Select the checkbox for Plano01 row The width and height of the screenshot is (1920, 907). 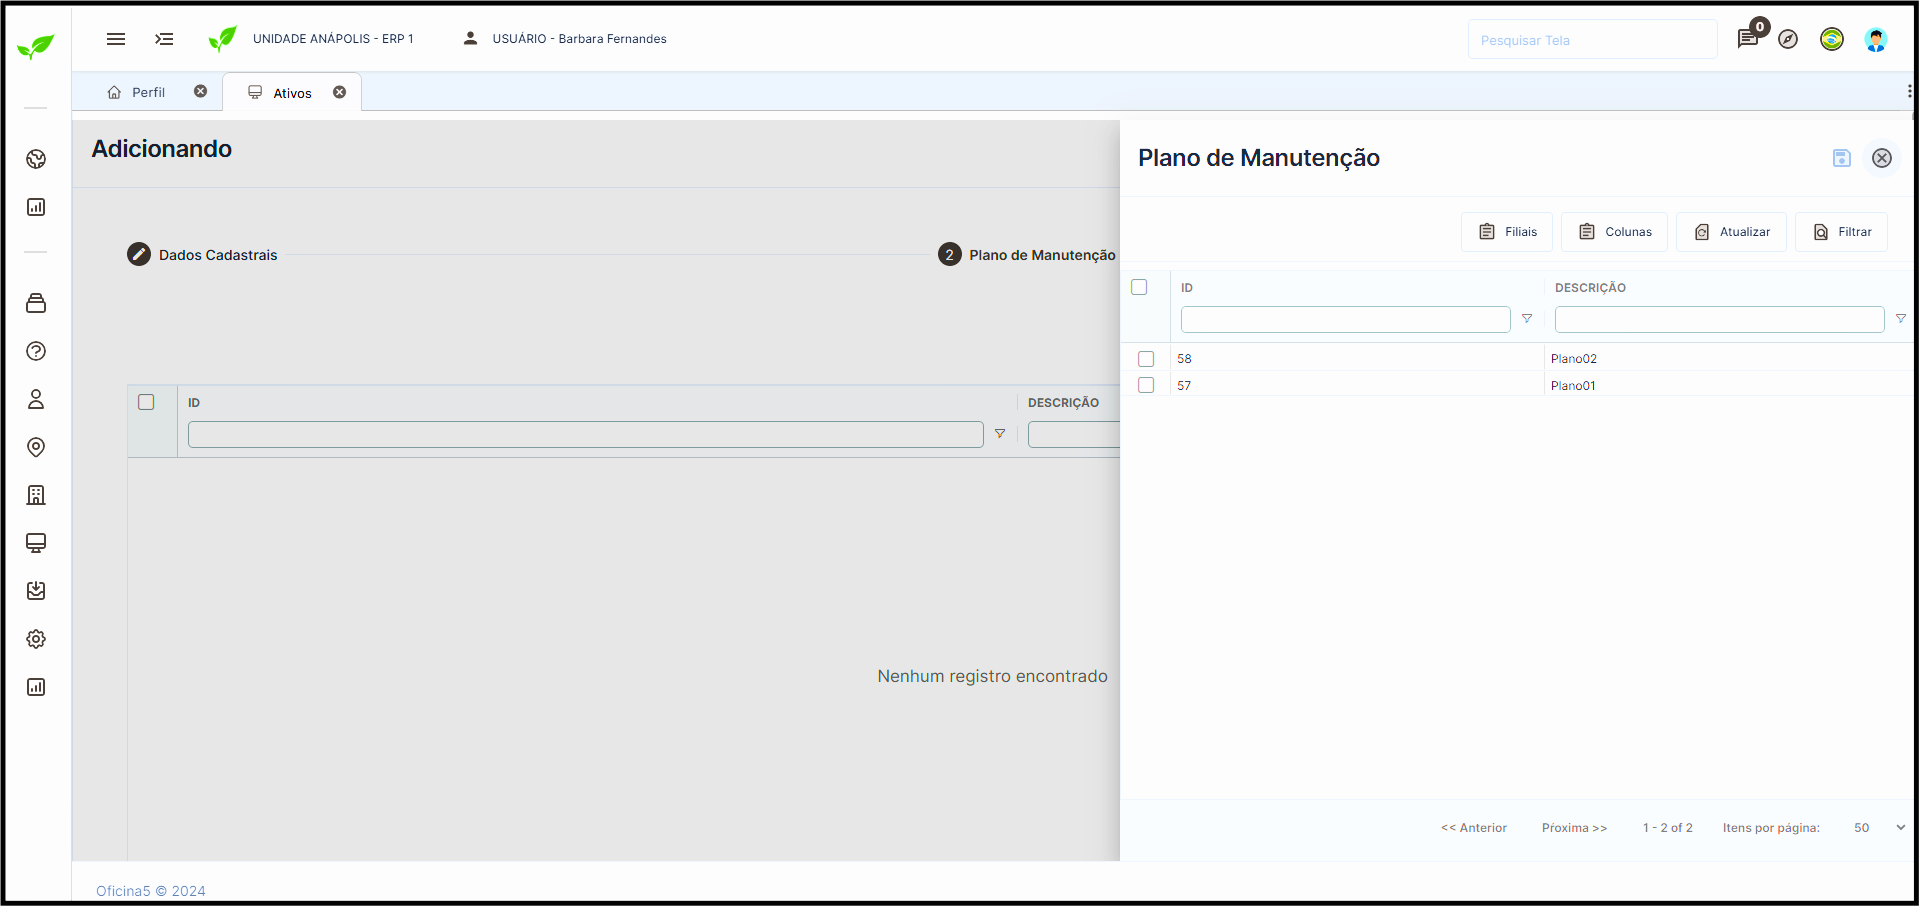click(x=1146, y=385)
